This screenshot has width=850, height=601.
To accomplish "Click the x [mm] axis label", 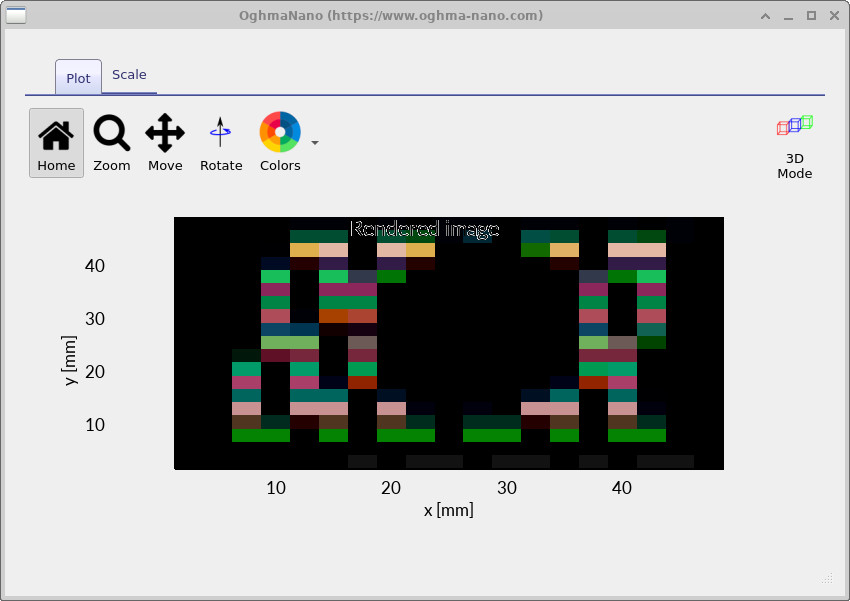I will [448, 510].
